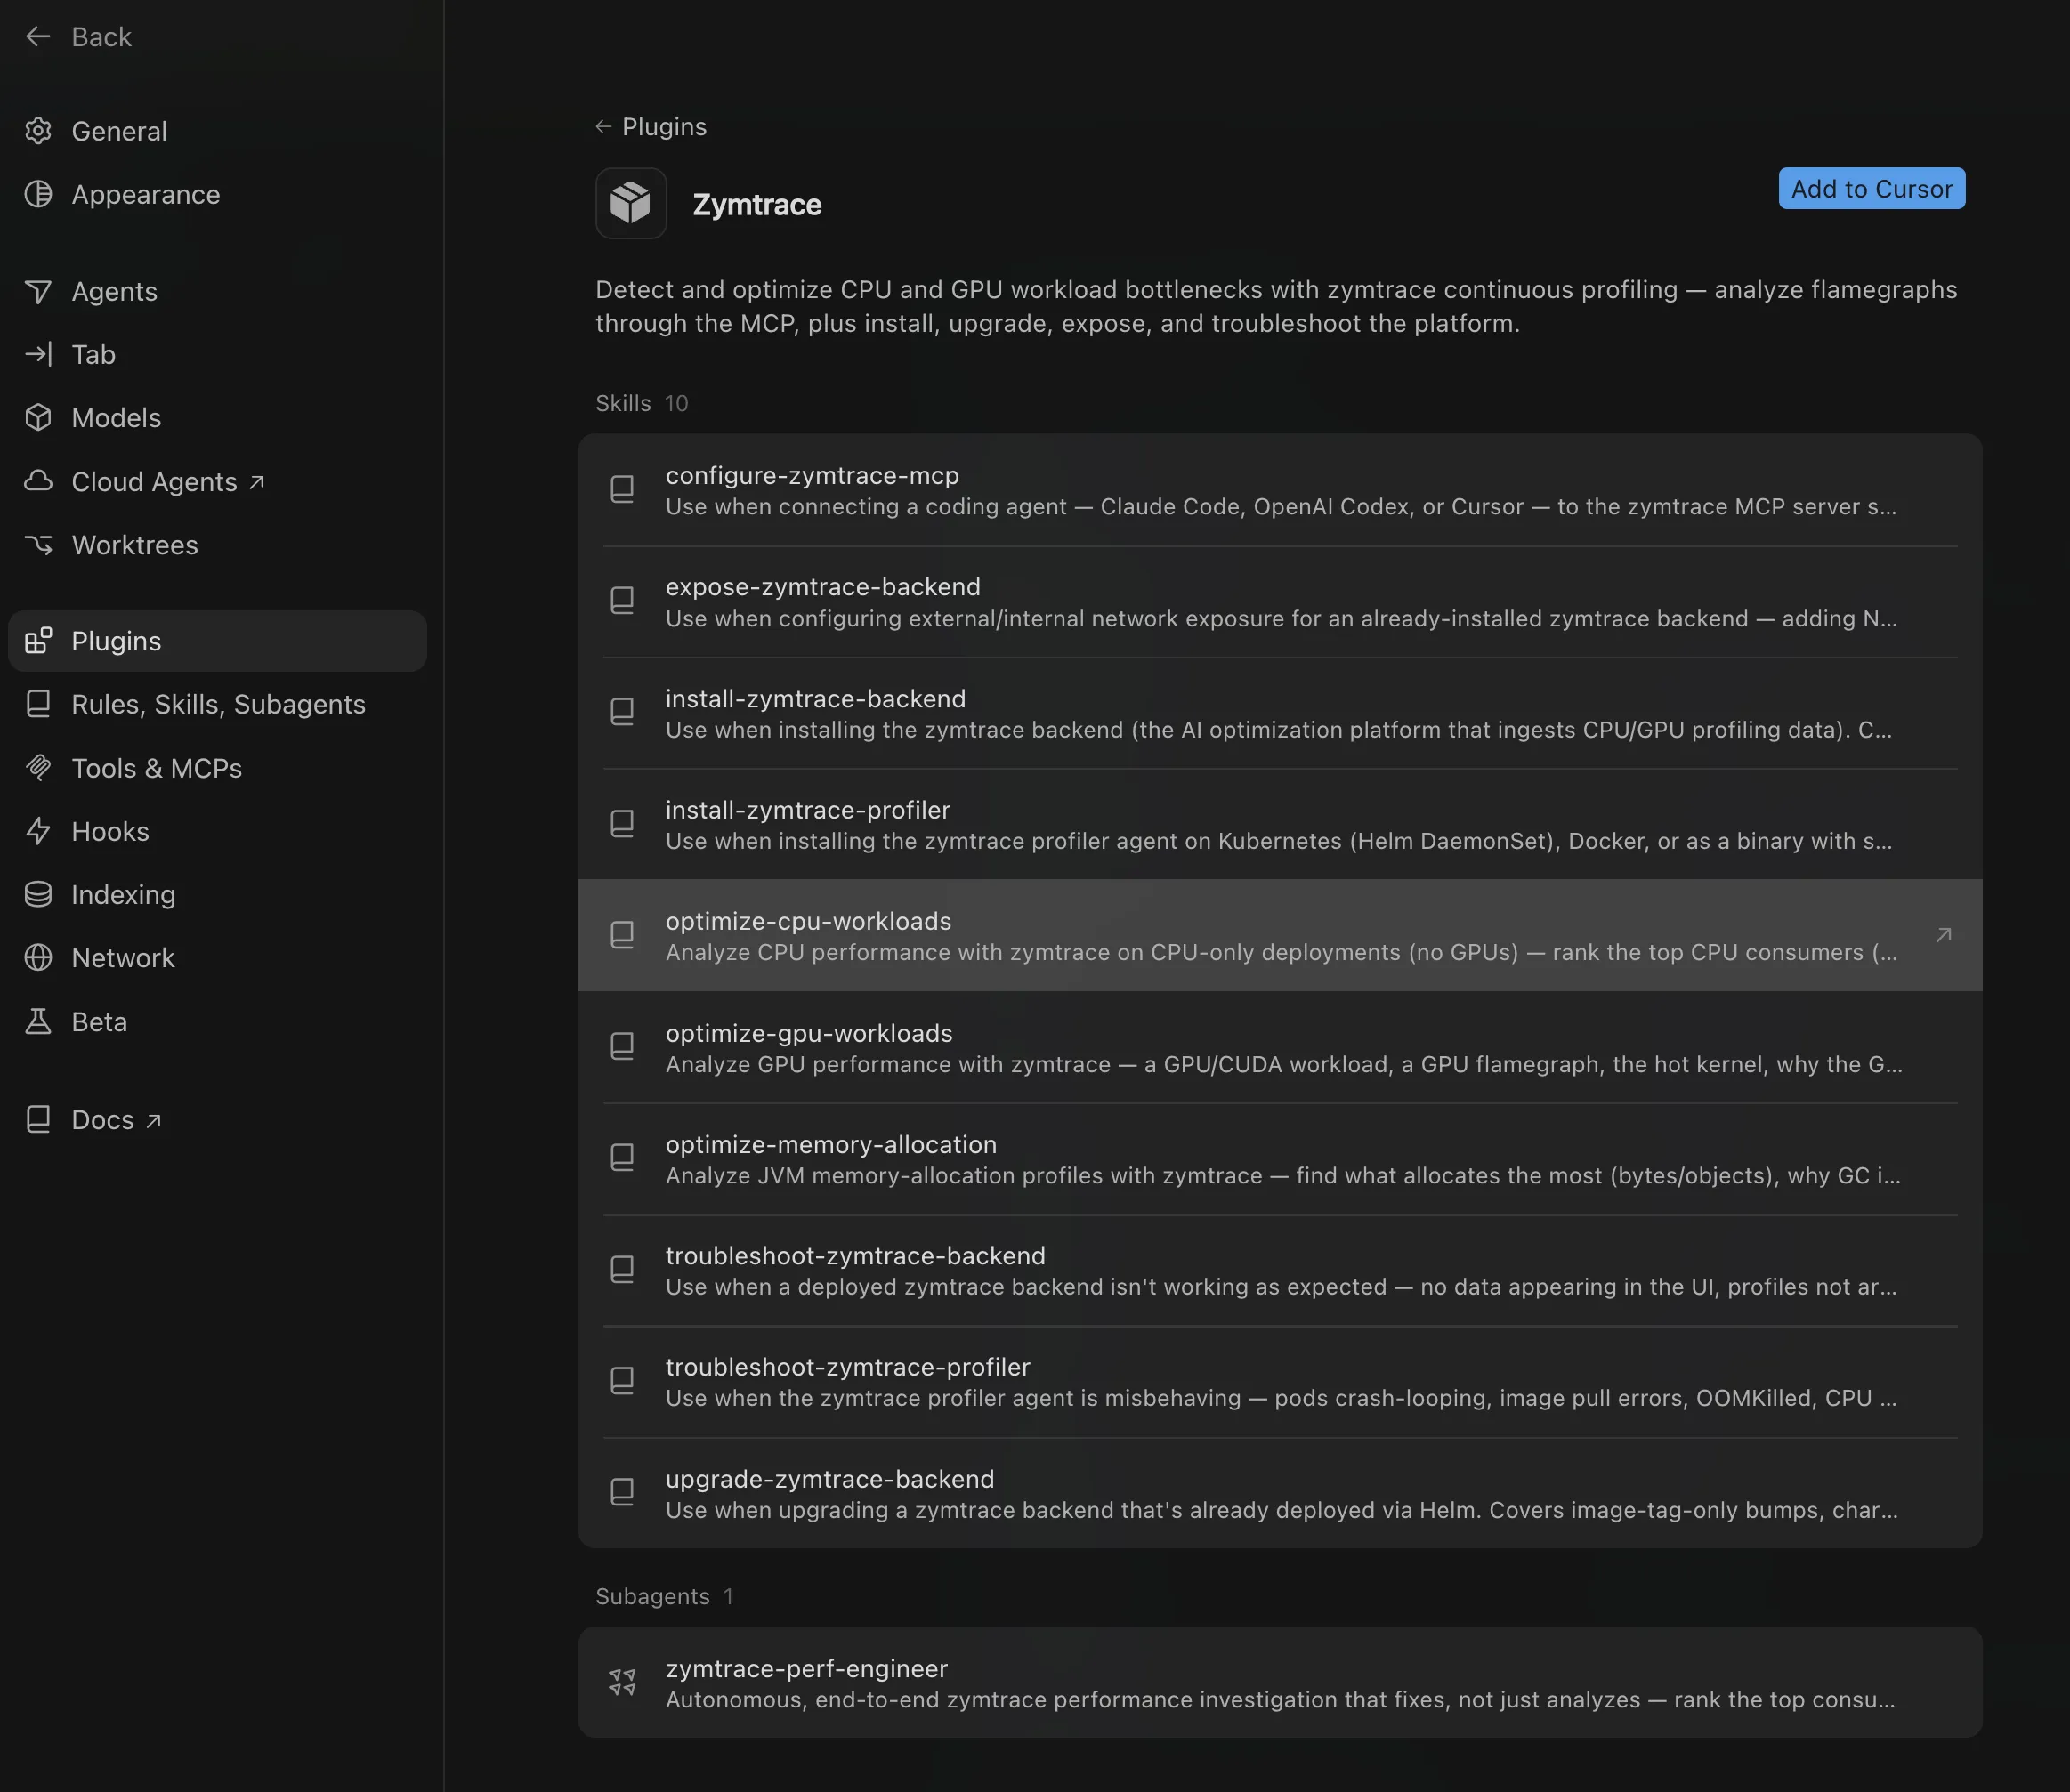Click the Hooks lightning icon

tap(38, 831)
